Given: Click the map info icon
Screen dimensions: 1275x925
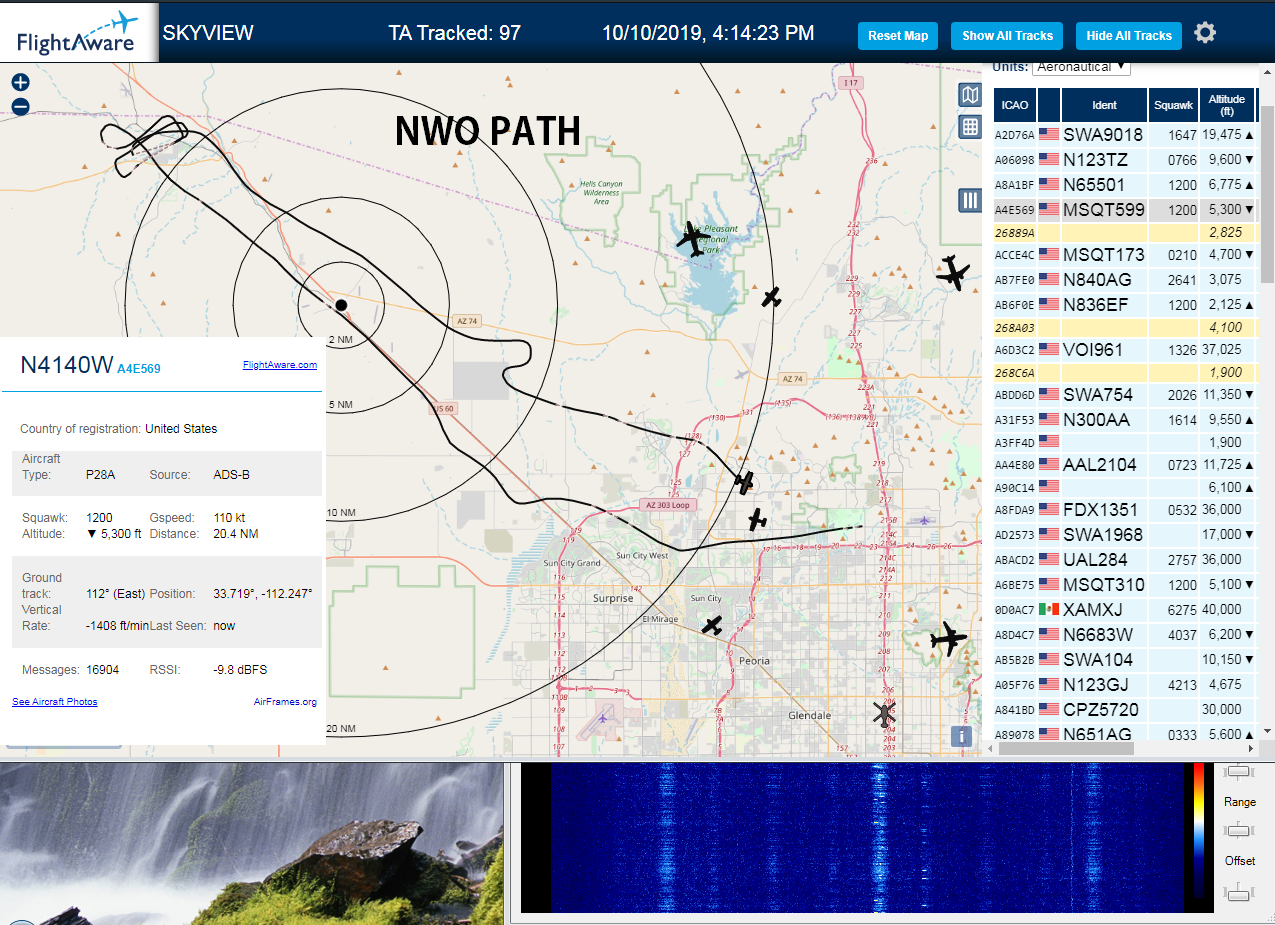Looking at the screenshot, I should pos(961,736).
